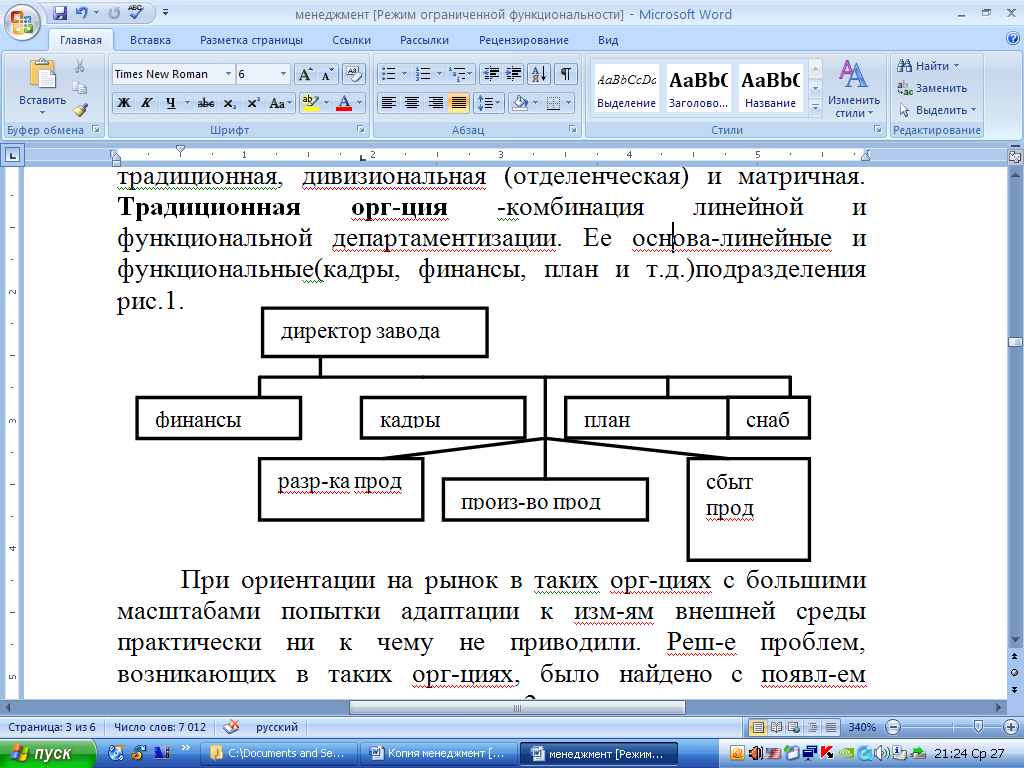Zoom in with the plus button
Image resolution: width=1024 pixels, height=768 pixels.
tap(1010, 727)
